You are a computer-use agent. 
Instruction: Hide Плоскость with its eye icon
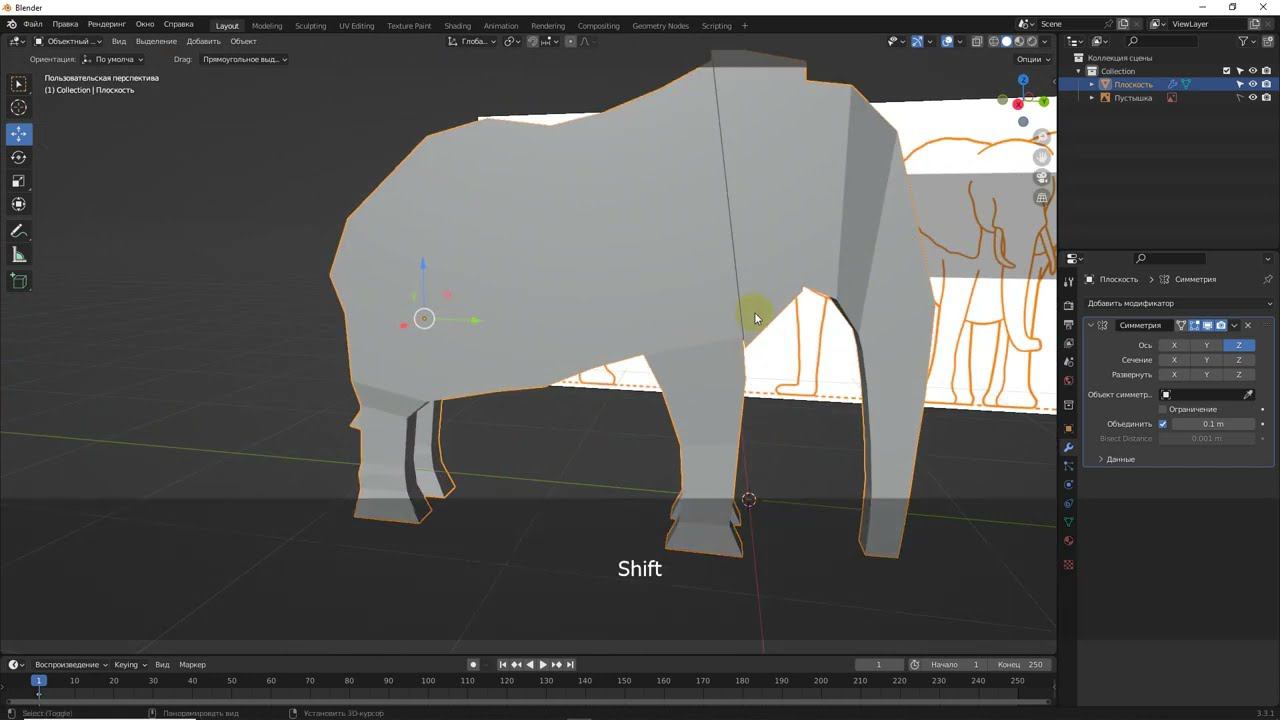(x=1253, y=85)
